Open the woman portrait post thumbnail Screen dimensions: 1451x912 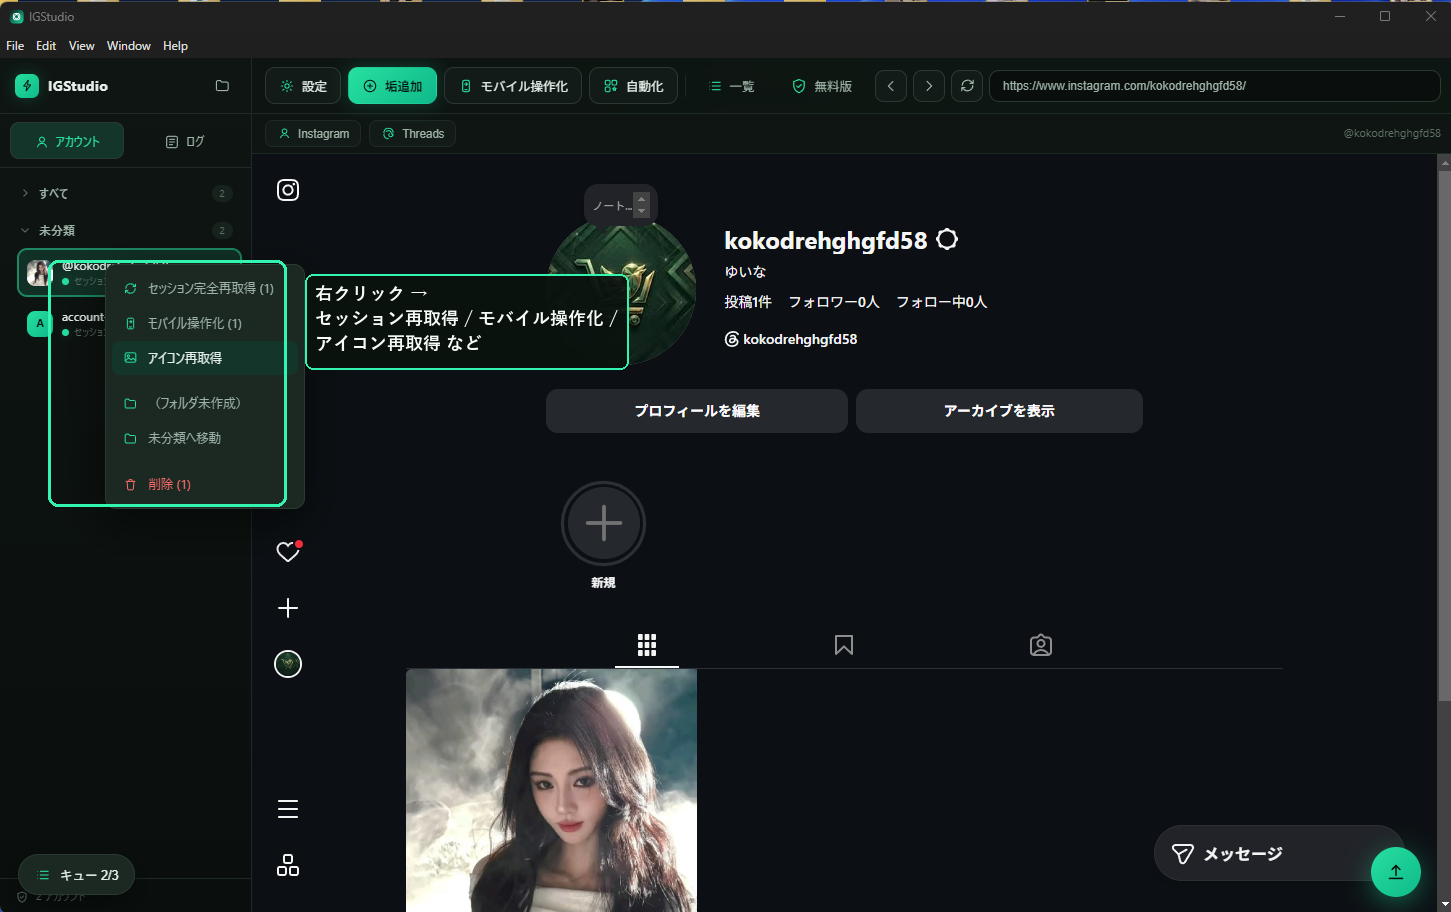(551, 790)
